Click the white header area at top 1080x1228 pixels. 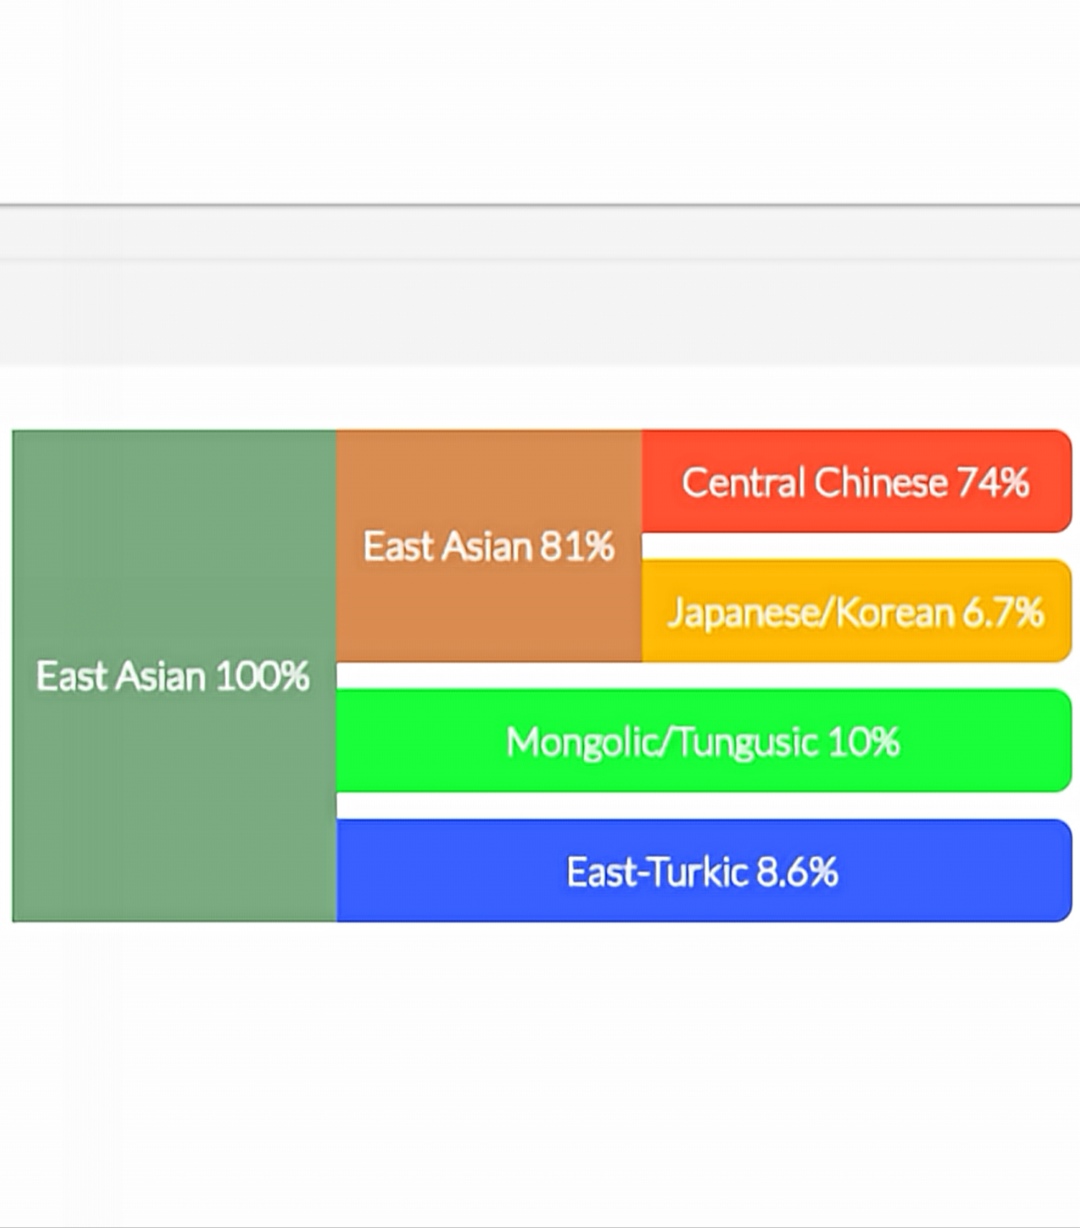pos(540,101)
